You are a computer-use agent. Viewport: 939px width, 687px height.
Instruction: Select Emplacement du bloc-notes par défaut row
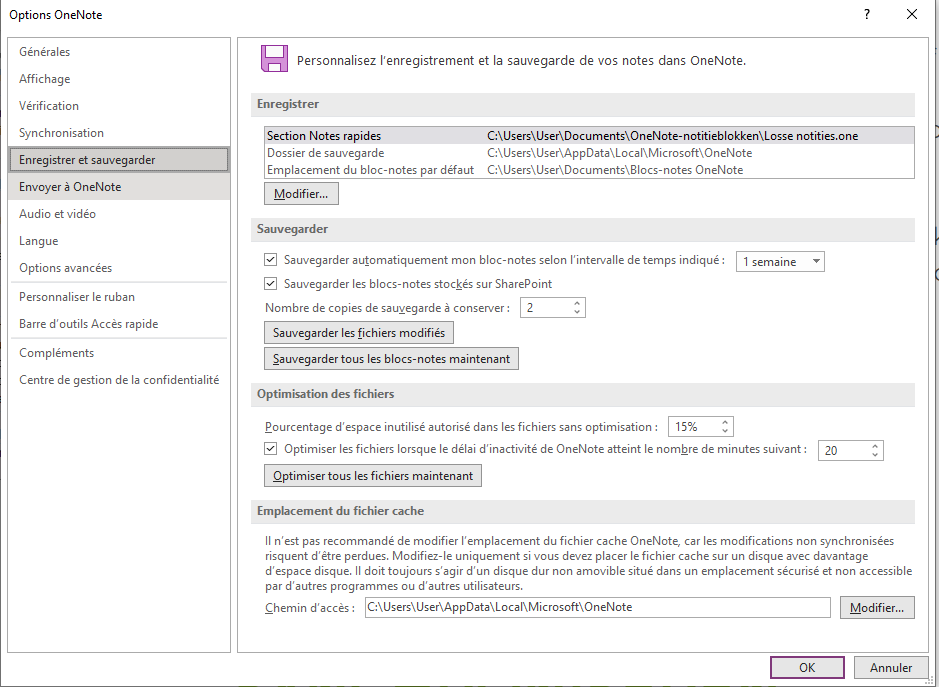pos(589,170)
